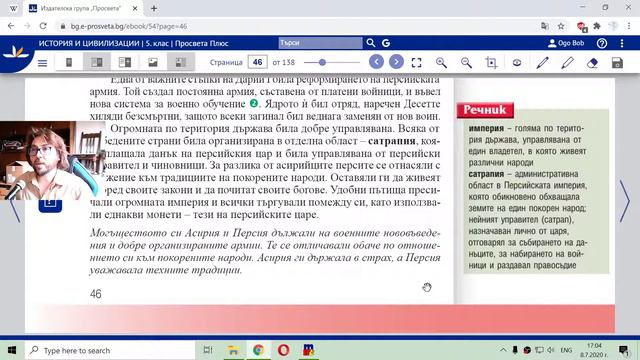Click the address bar URL
This screenshot has height=360, width=640.
(129, 26)
